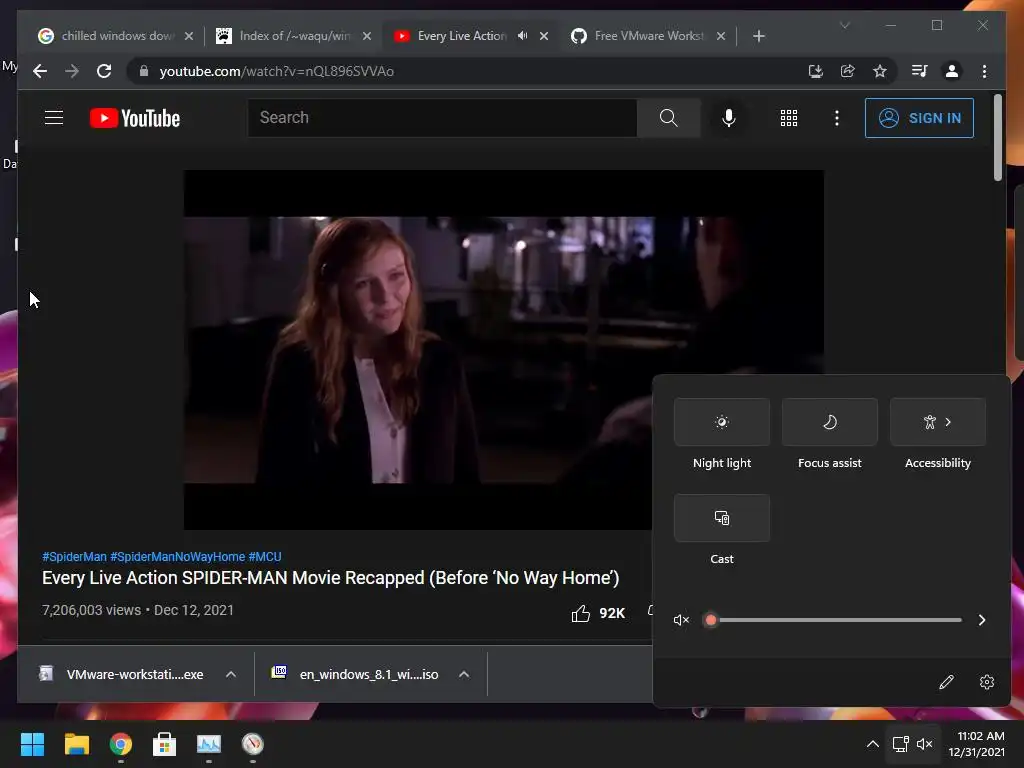Go back in Chrome
The width and height of the screenshot is (1024, 768).
[x=40, y=71]
